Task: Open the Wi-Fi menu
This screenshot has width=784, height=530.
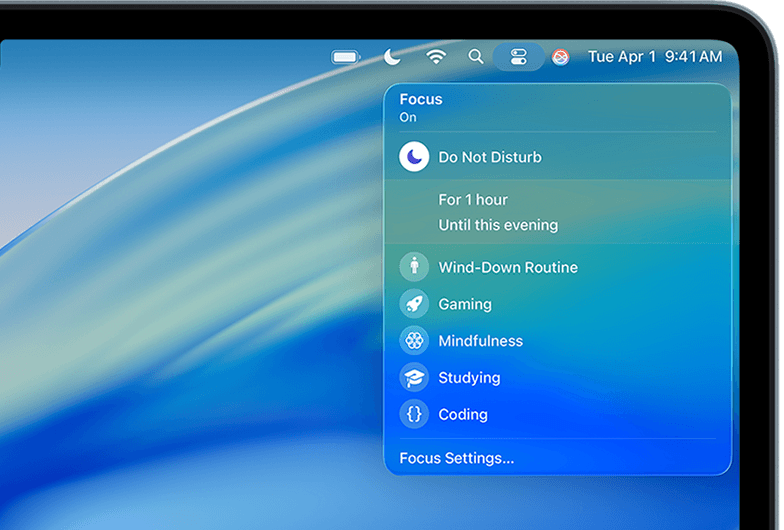Action: 436,56
